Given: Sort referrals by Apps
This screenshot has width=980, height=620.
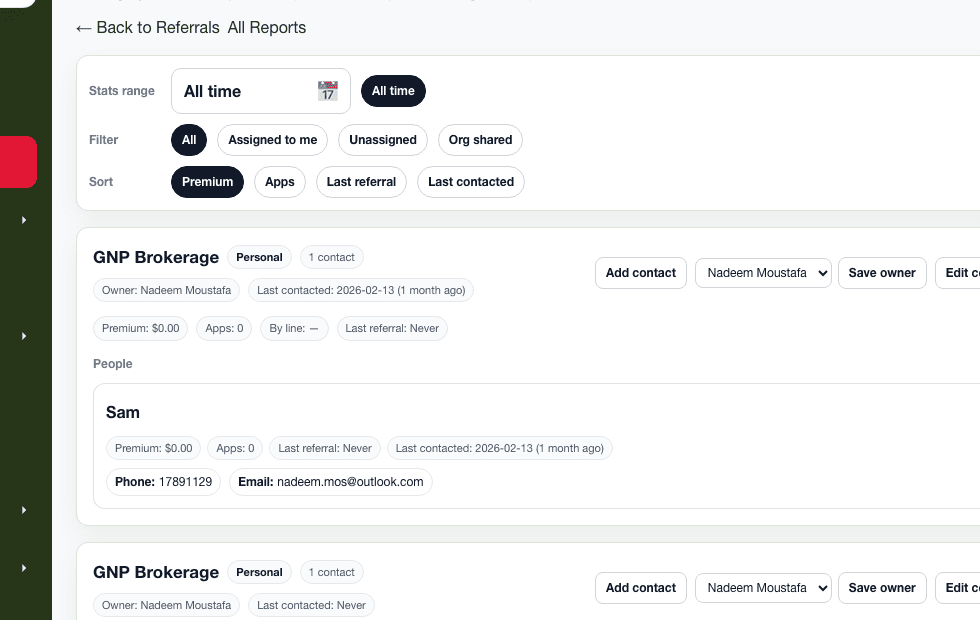Looking at the screenshot, I should point(279,182).
